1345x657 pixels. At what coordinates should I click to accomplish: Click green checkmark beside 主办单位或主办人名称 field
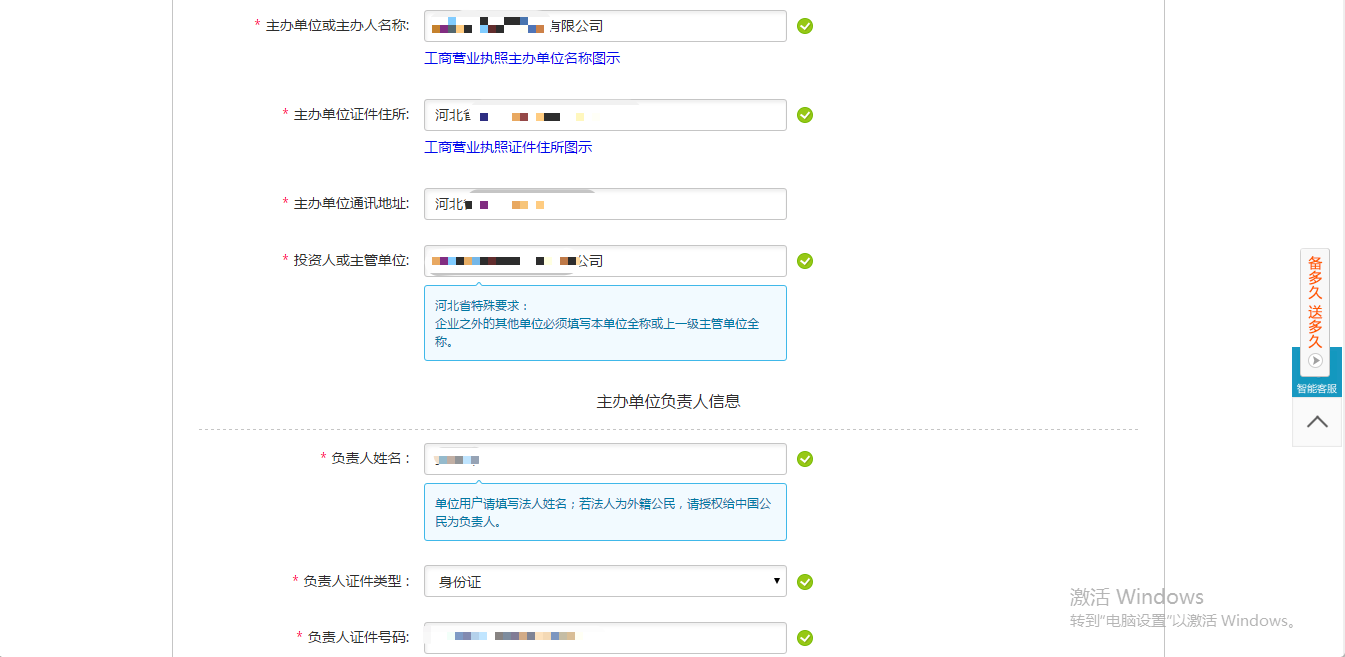click(805, 26)
